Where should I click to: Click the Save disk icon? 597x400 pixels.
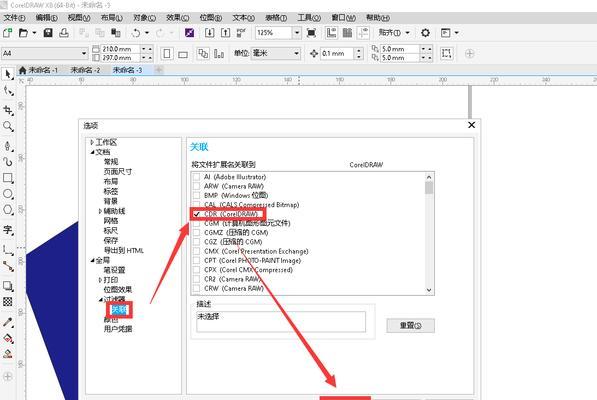(48, 33)
